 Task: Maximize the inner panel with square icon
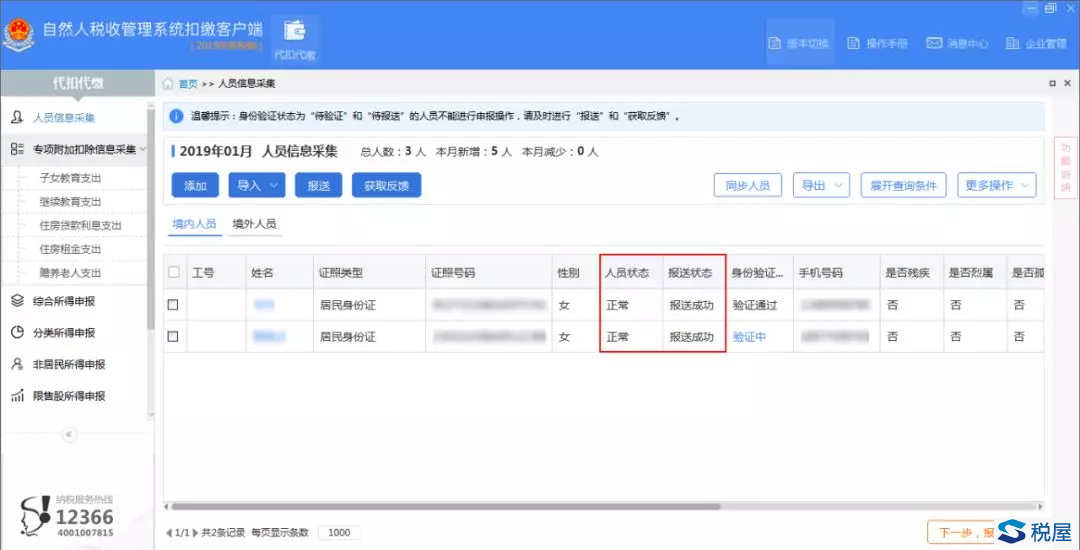1052,83
